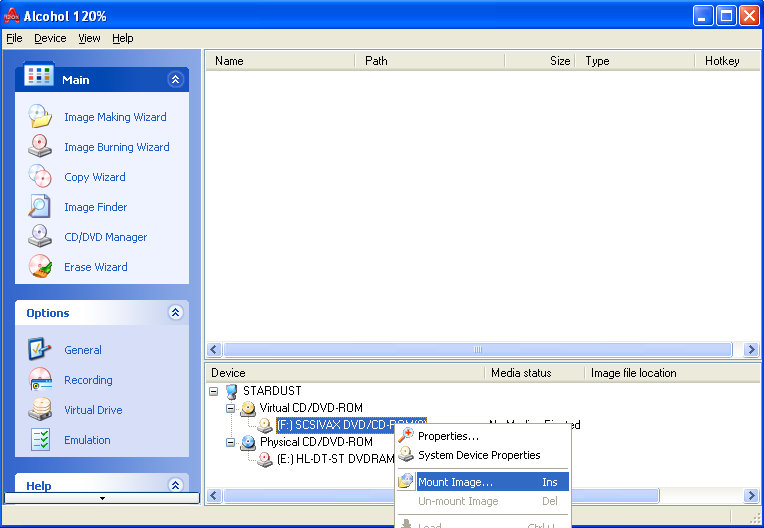The width and height of the screenshot is (764, 528).
Task: Click the F: SCSIVAX drive icon
Action: 265,425
